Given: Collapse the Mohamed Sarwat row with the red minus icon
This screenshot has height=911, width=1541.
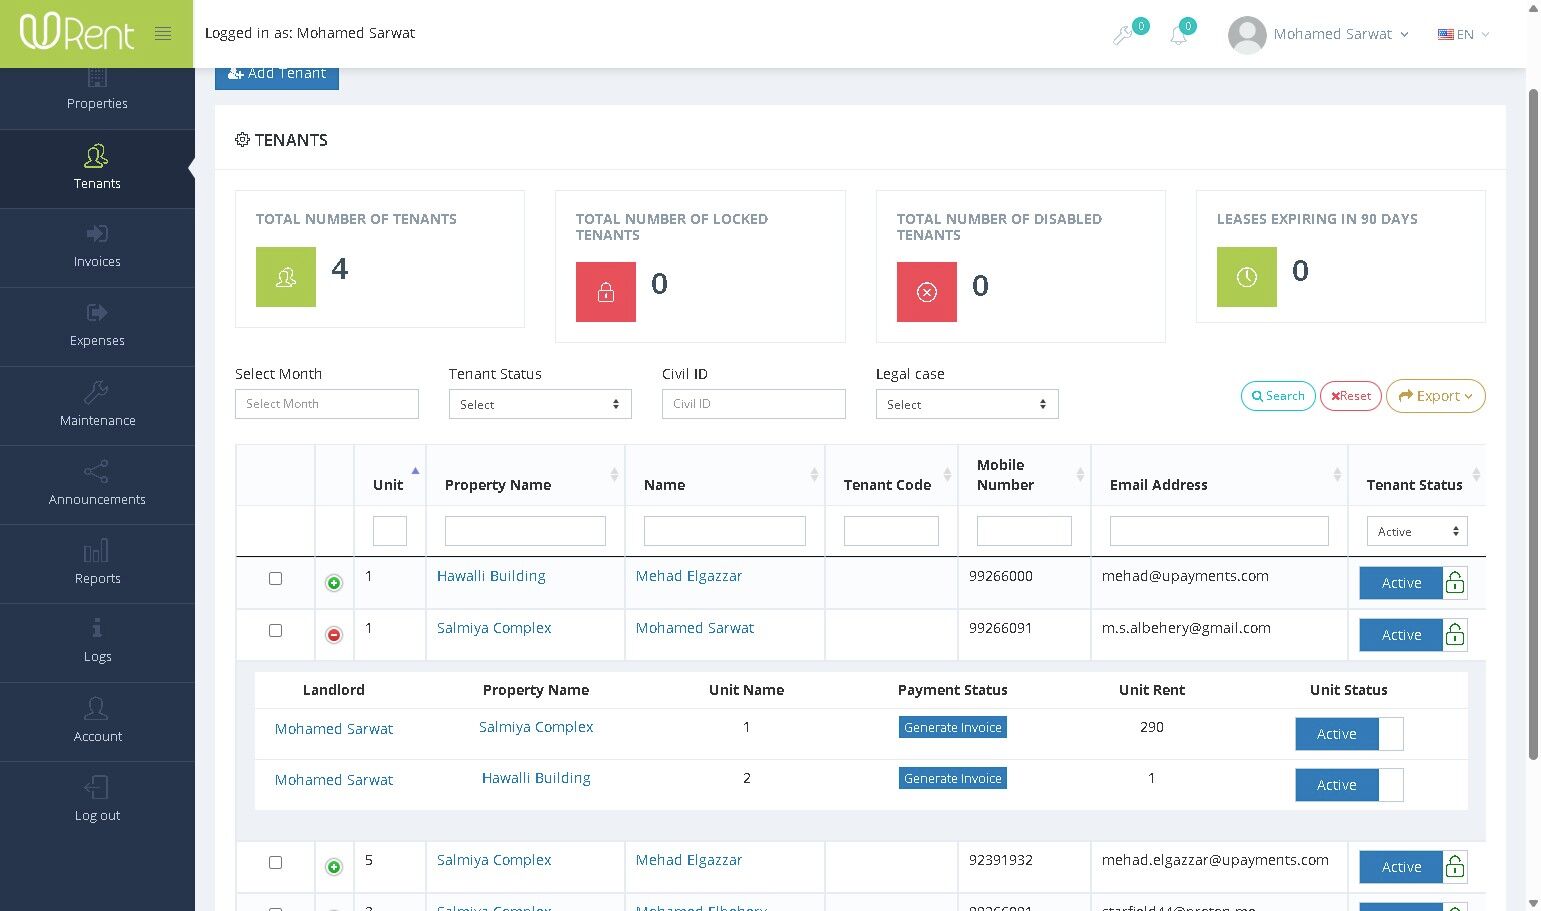Looking at the screenshot, I should pos(334,635).
